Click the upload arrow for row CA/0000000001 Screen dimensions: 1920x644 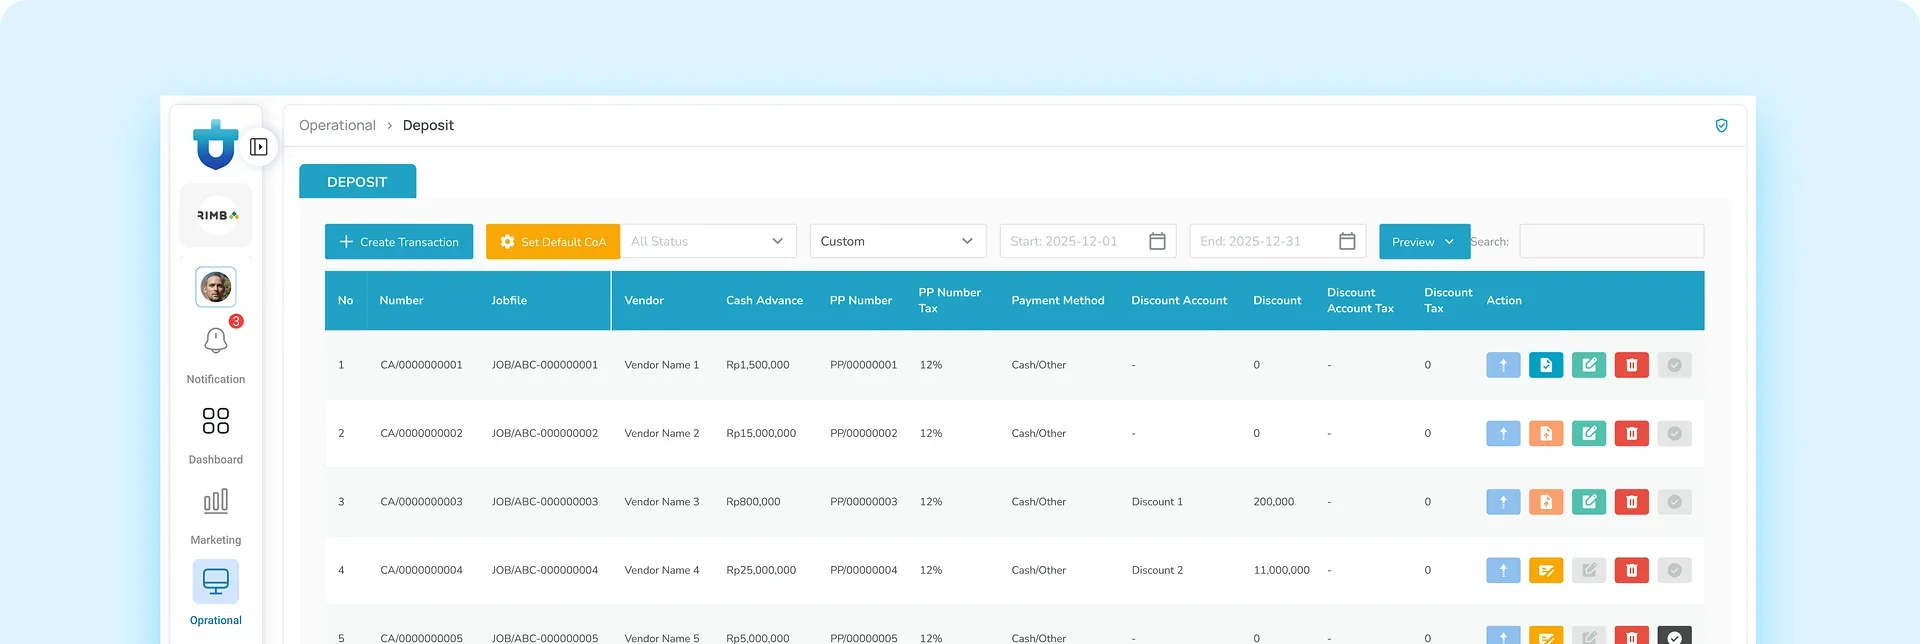point(1503,365)
